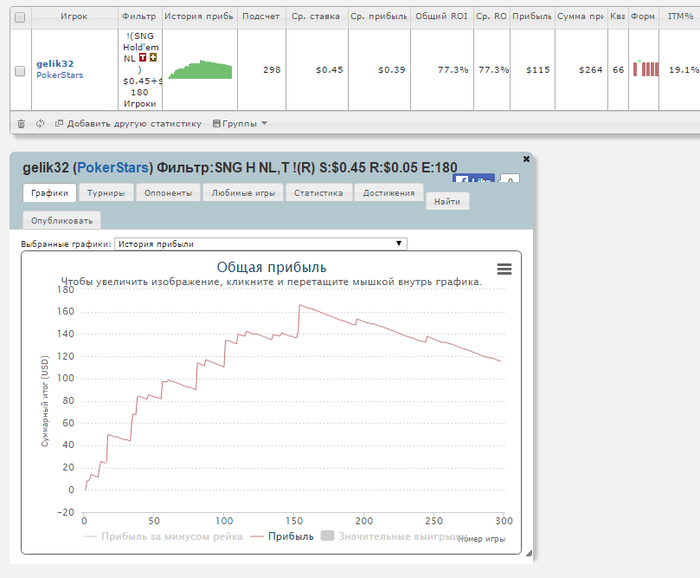Click 'Добавить другую статистику' link
The height and width of the screenshot is (578, 700).
(127, 124)
